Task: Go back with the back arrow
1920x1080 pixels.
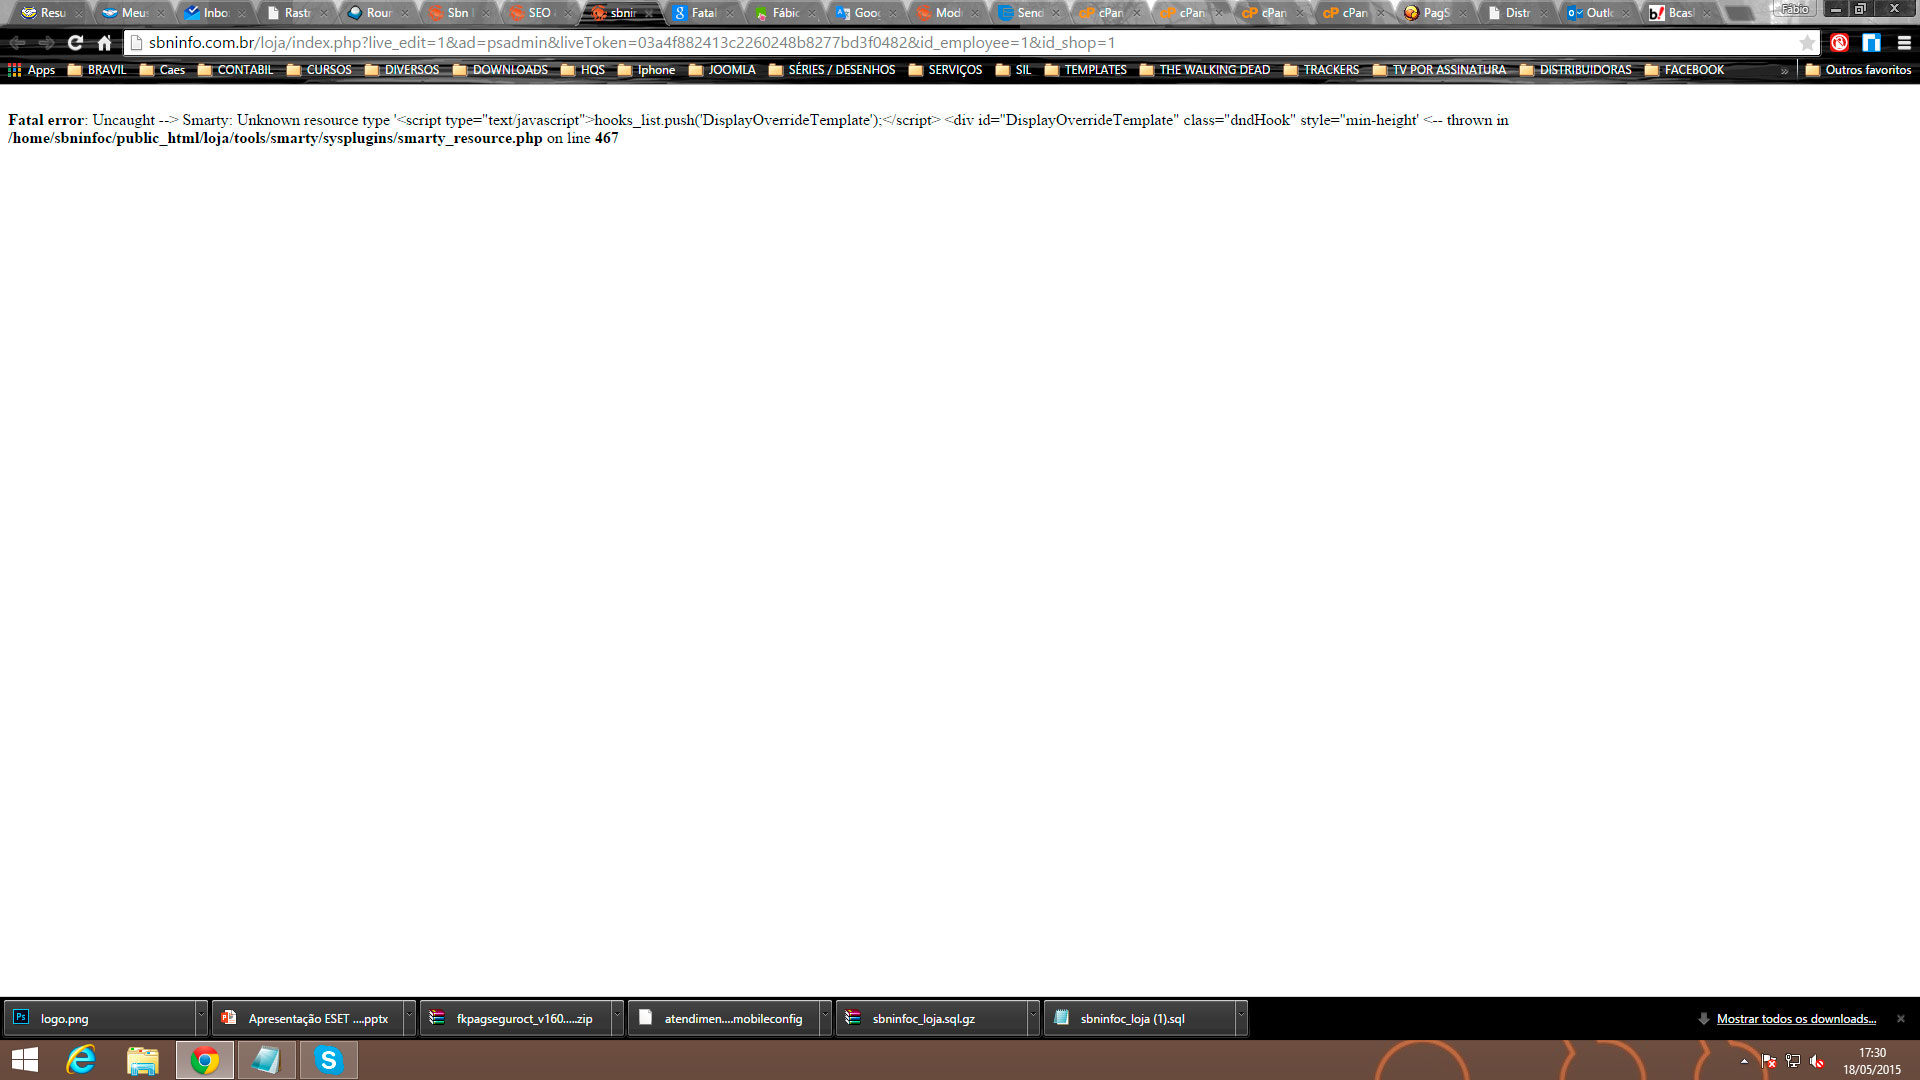Action: pyautogui.click(x=17, y=43)
